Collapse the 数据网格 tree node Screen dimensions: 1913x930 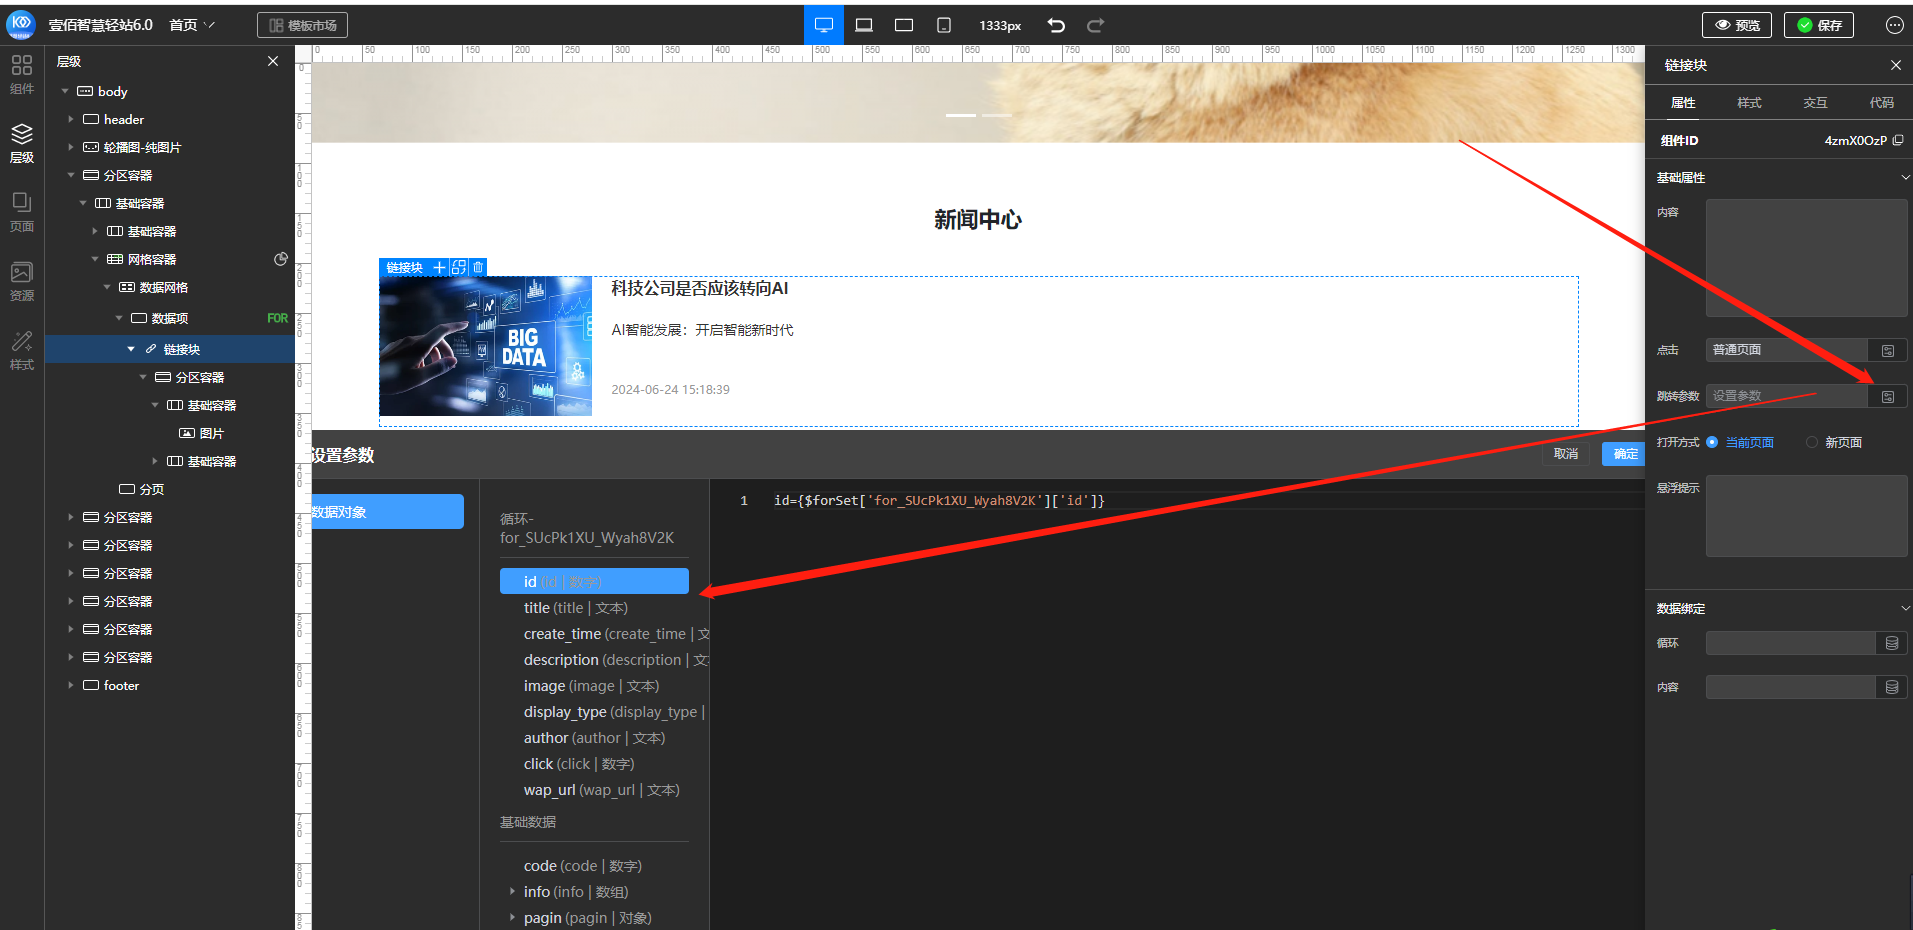coord(107,287)
